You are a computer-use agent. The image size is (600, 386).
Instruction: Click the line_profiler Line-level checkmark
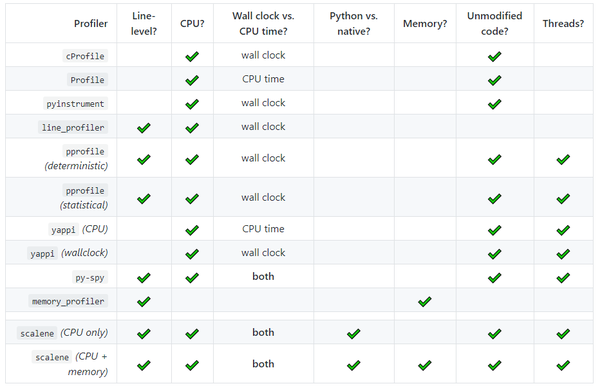tap(143, 128)
